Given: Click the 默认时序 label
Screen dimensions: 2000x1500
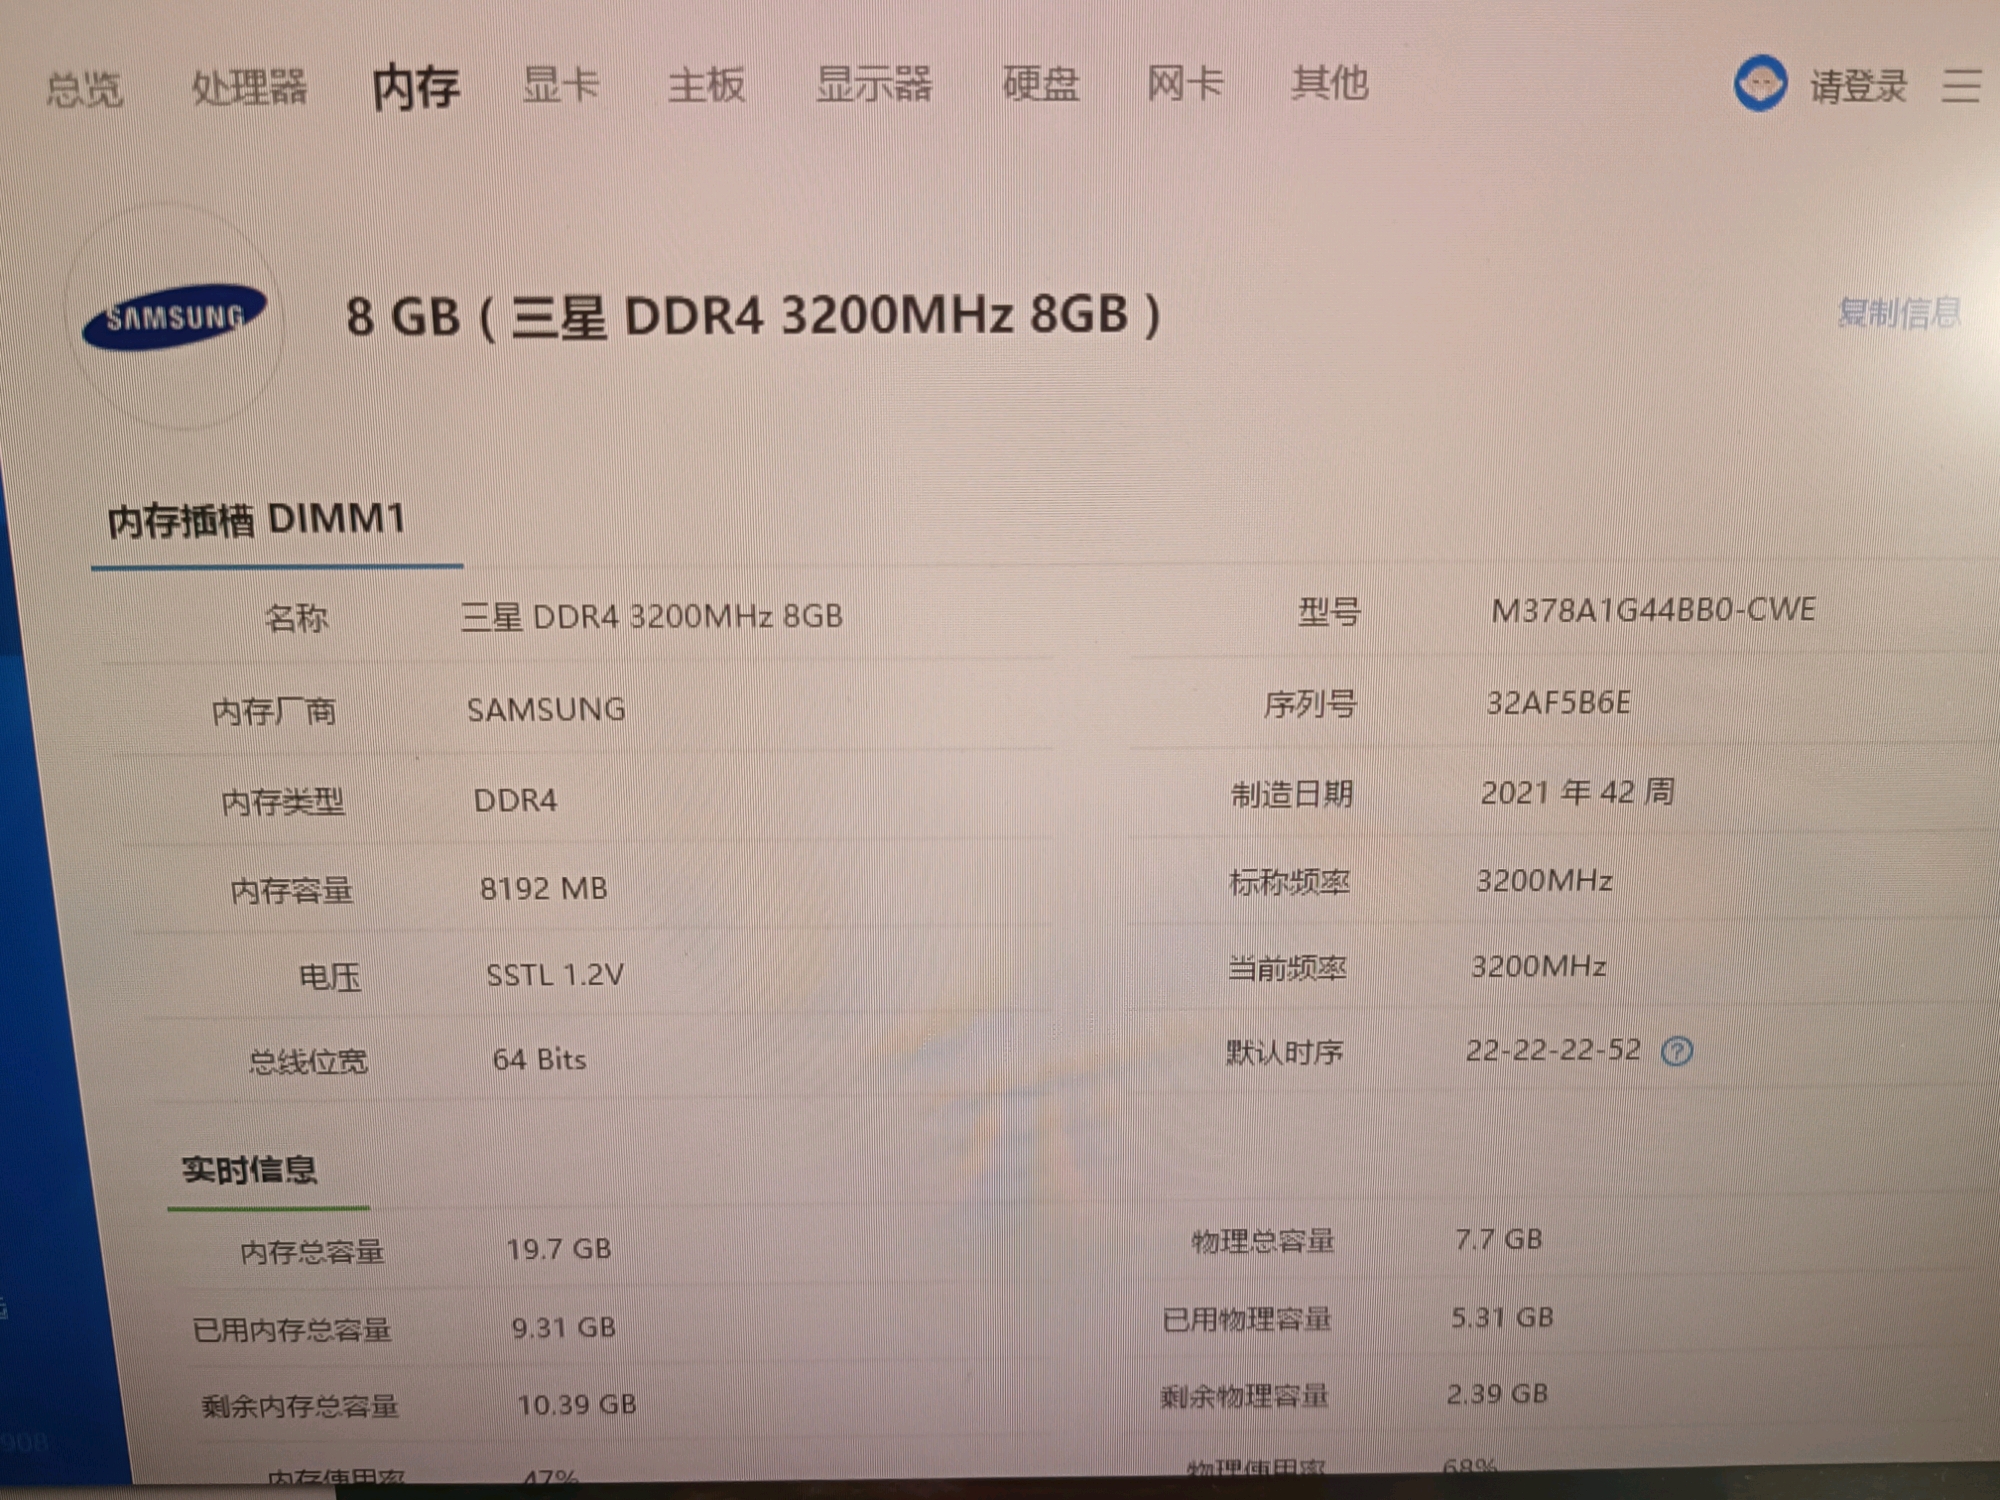Looking at the screenshot, I should point(1285,1052).
